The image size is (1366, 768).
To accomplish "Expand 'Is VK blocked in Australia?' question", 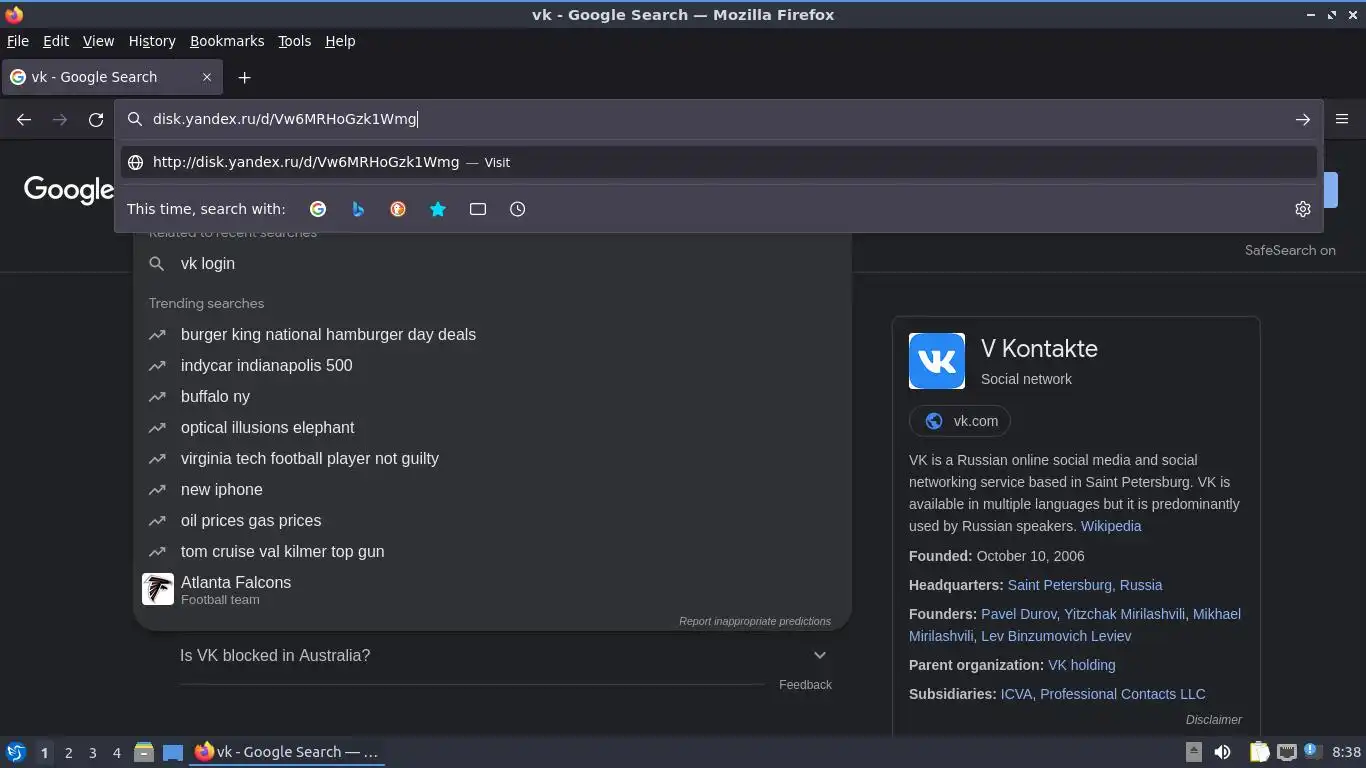I will [504, 655].
